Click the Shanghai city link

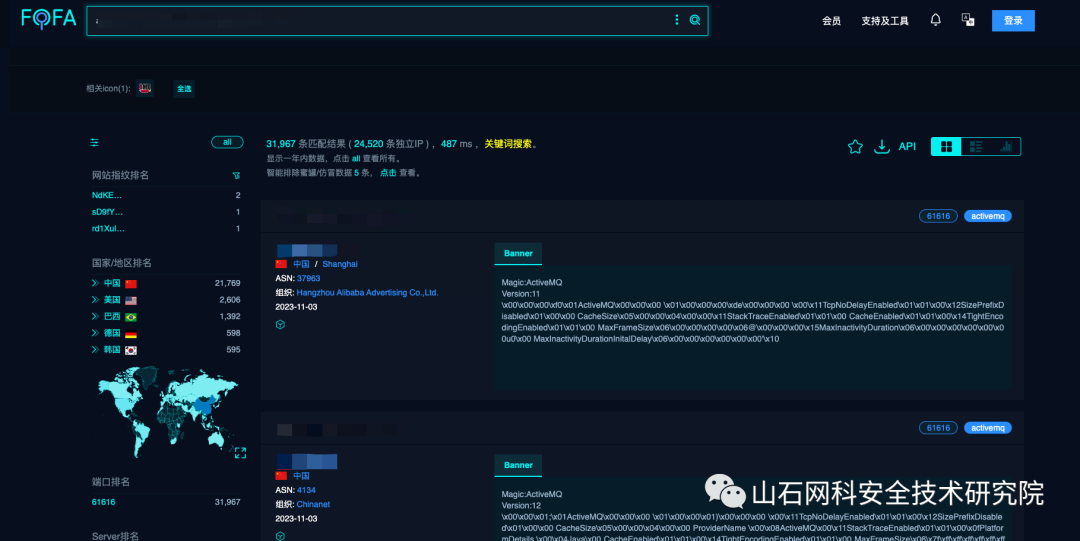pyautogui.click(x=340, y=264)
